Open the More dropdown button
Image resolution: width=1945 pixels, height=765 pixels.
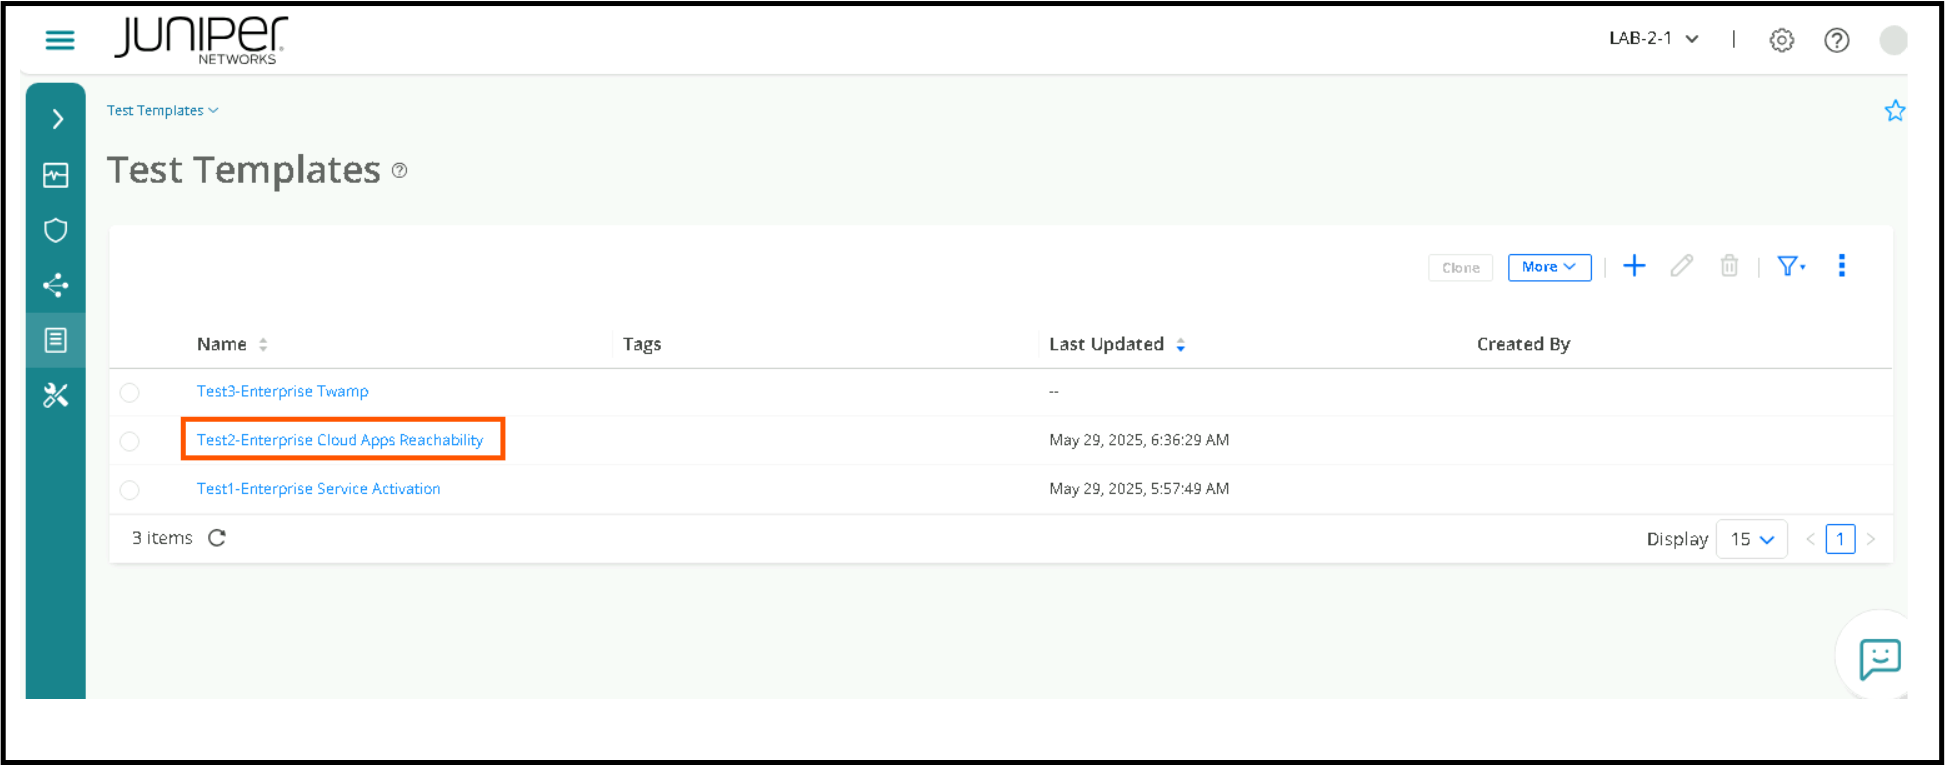tap(1549, 267)
